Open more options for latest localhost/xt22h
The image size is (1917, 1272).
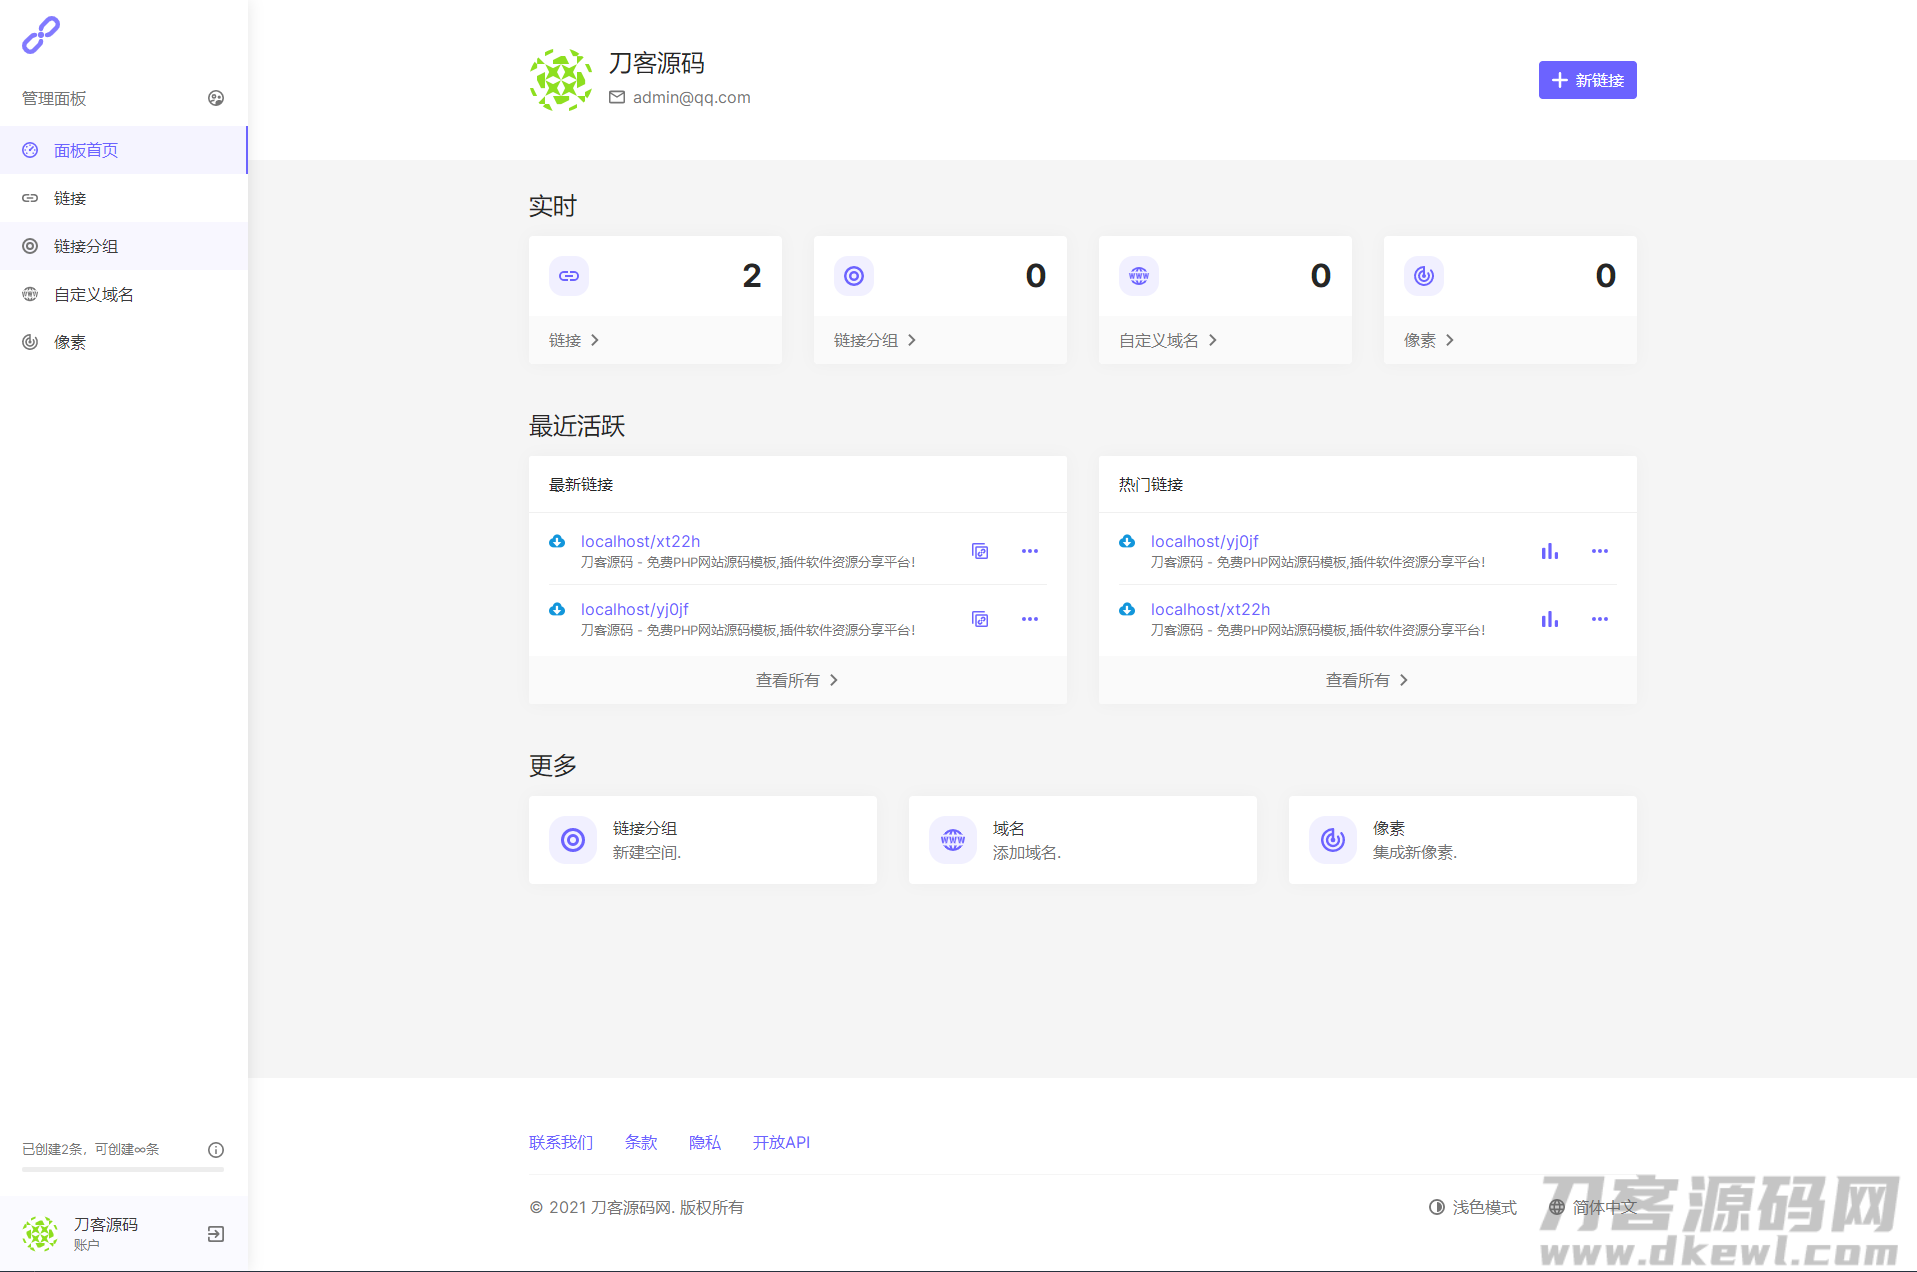point(1030,551)
